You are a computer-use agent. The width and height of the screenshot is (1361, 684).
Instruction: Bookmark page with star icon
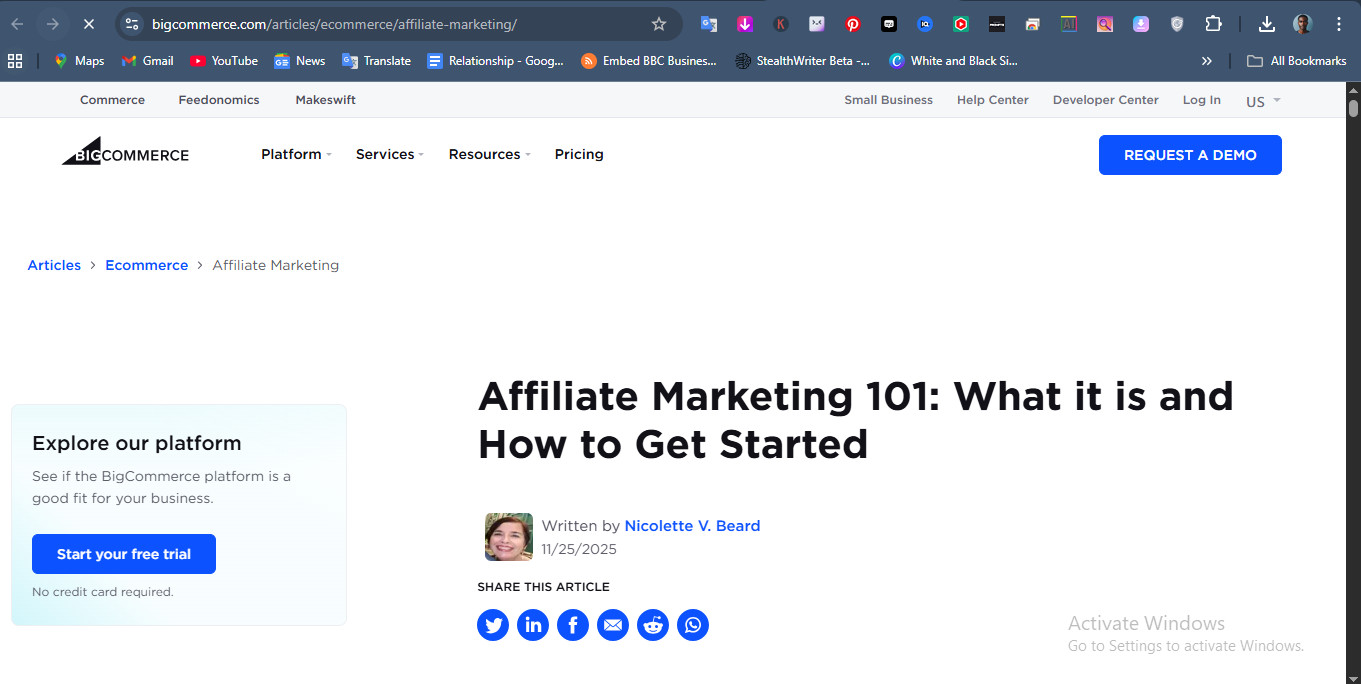(658, 24)
